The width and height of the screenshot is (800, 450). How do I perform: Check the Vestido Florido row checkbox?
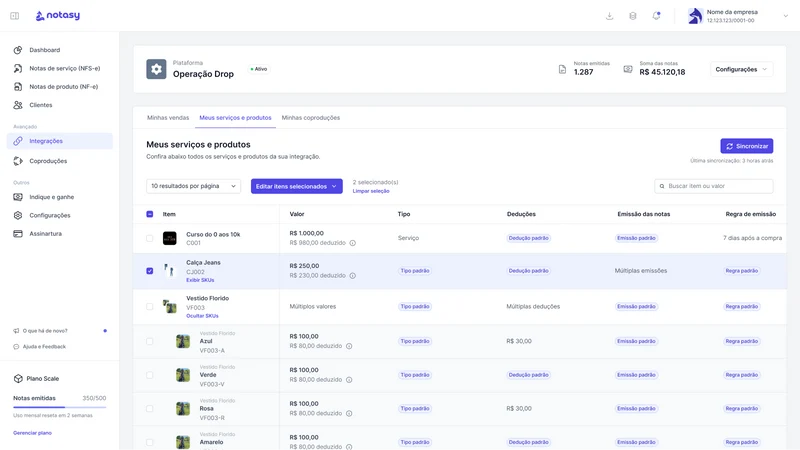click(149, 307)
